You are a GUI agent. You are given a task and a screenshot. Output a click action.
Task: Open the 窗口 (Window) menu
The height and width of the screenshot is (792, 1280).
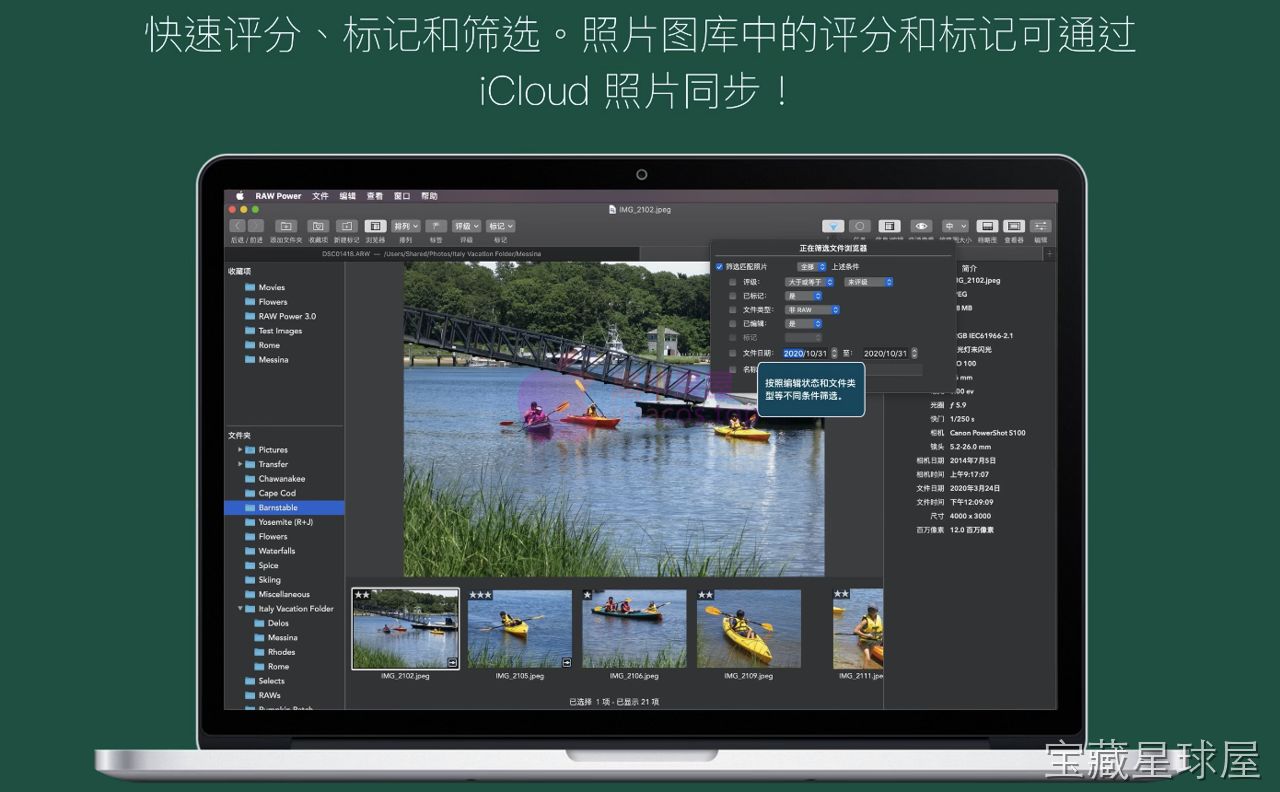(402, 196)
